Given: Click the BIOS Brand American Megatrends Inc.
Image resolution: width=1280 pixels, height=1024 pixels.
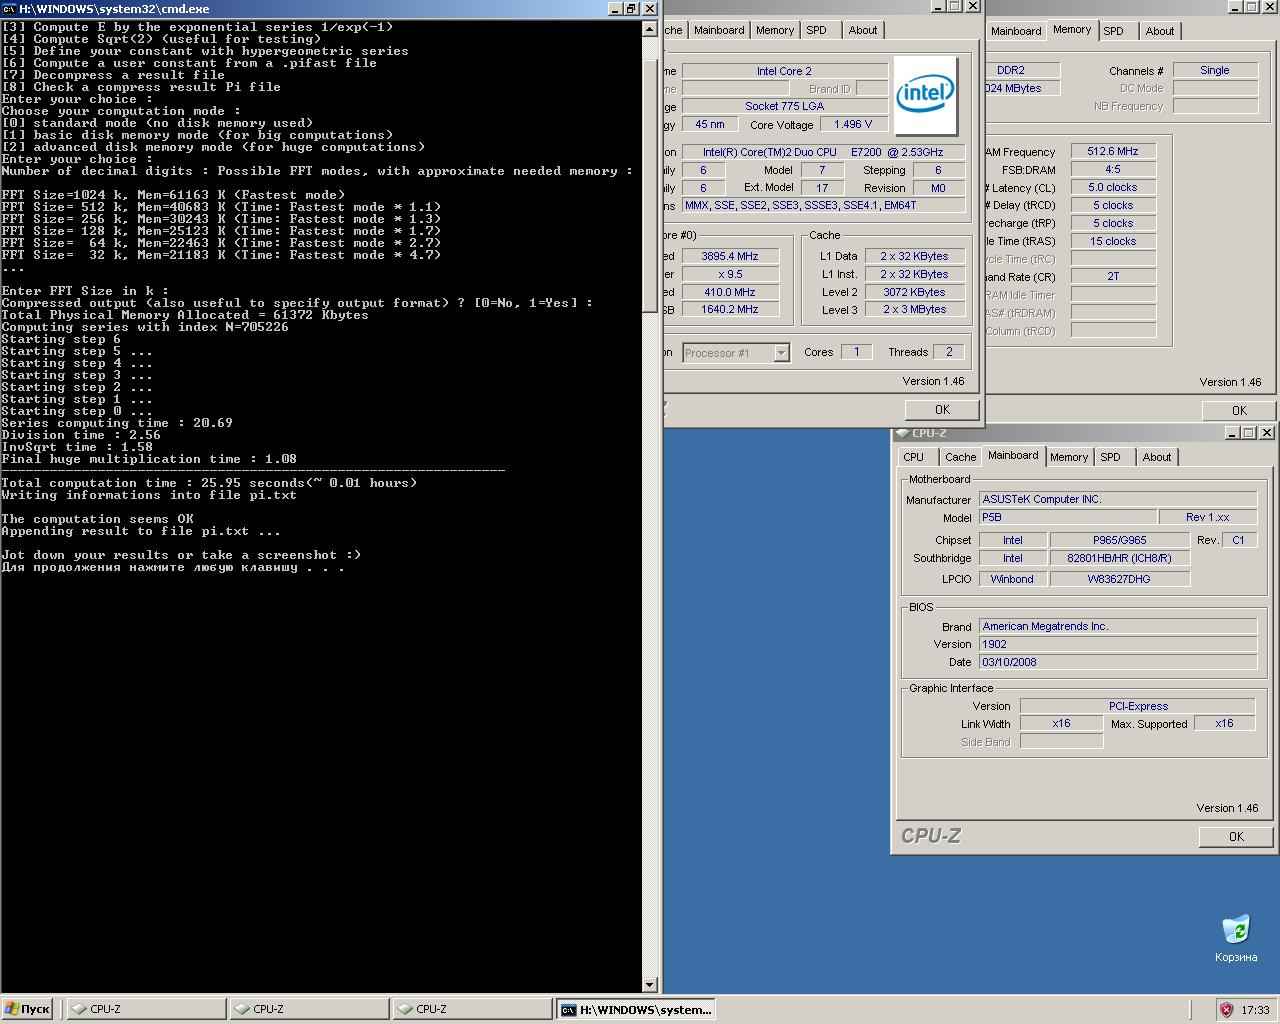Looking at the screenshot, I should coord(1118,626).
